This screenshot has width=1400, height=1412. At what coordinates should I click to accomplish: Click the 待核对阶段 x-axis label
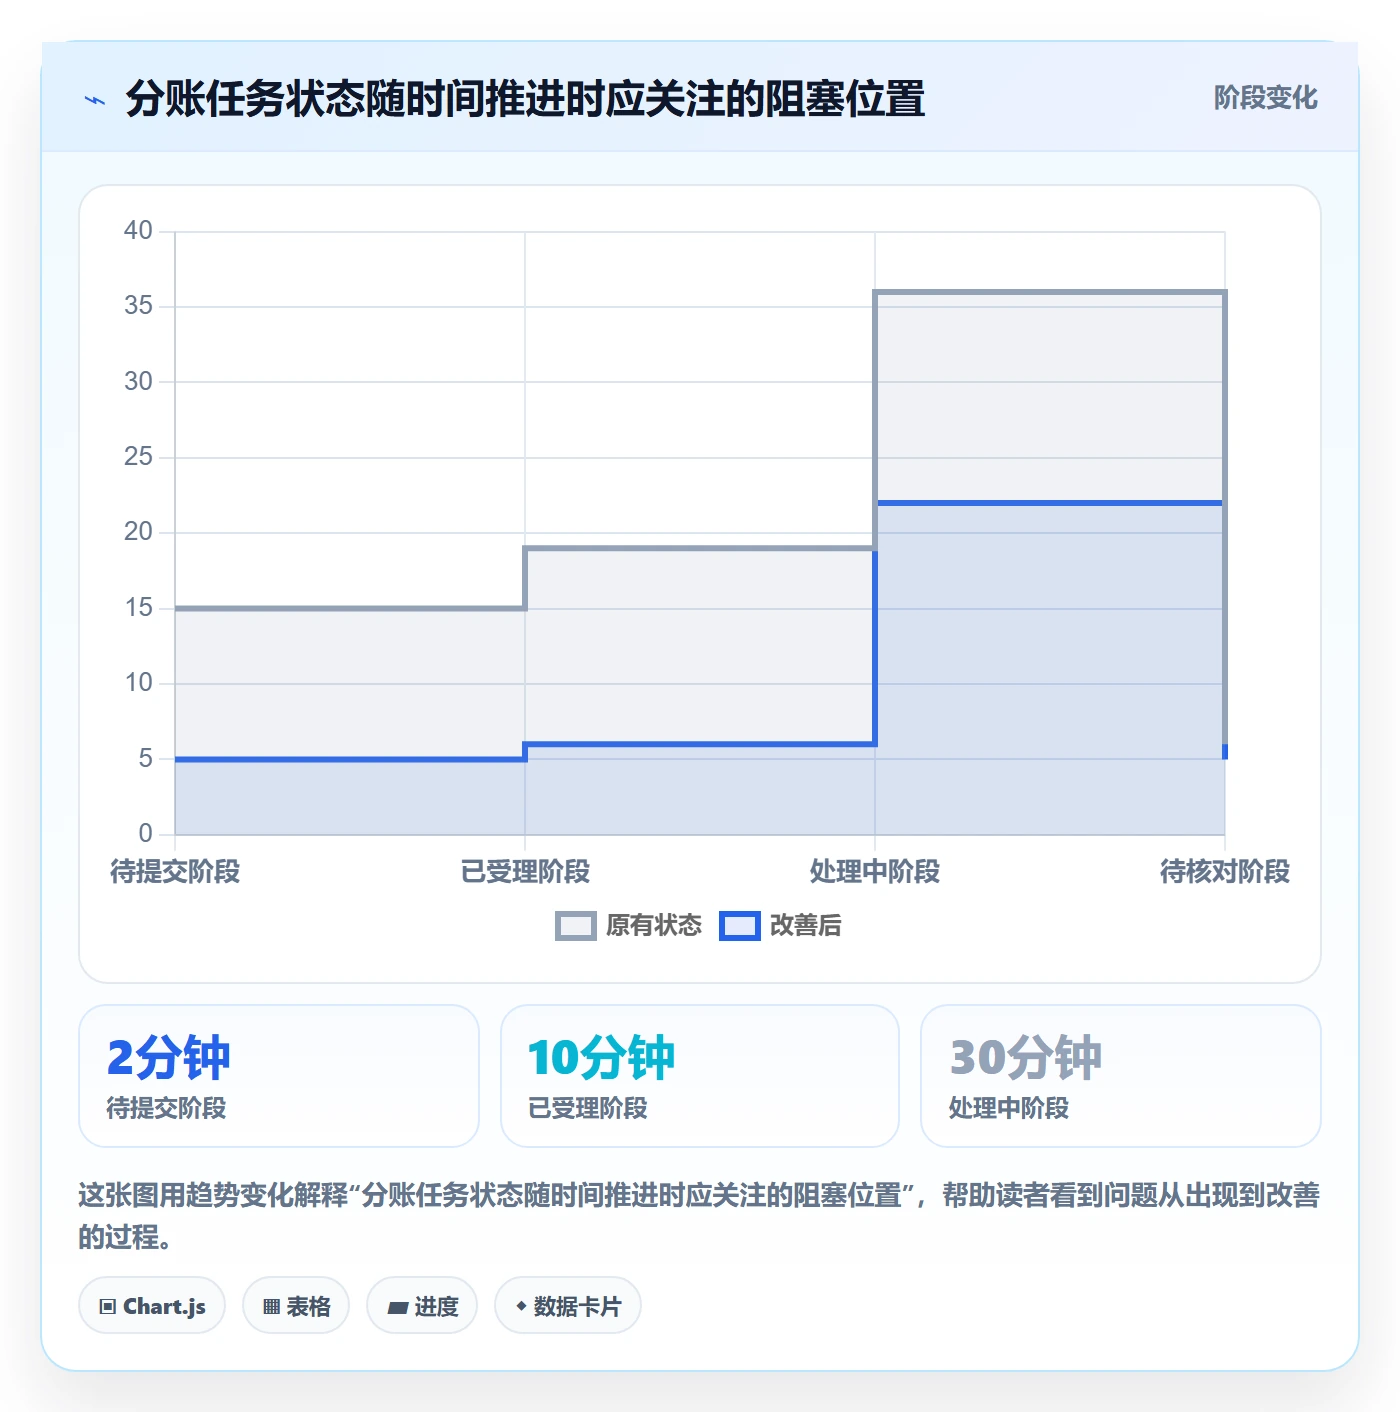coord(1225,872)
